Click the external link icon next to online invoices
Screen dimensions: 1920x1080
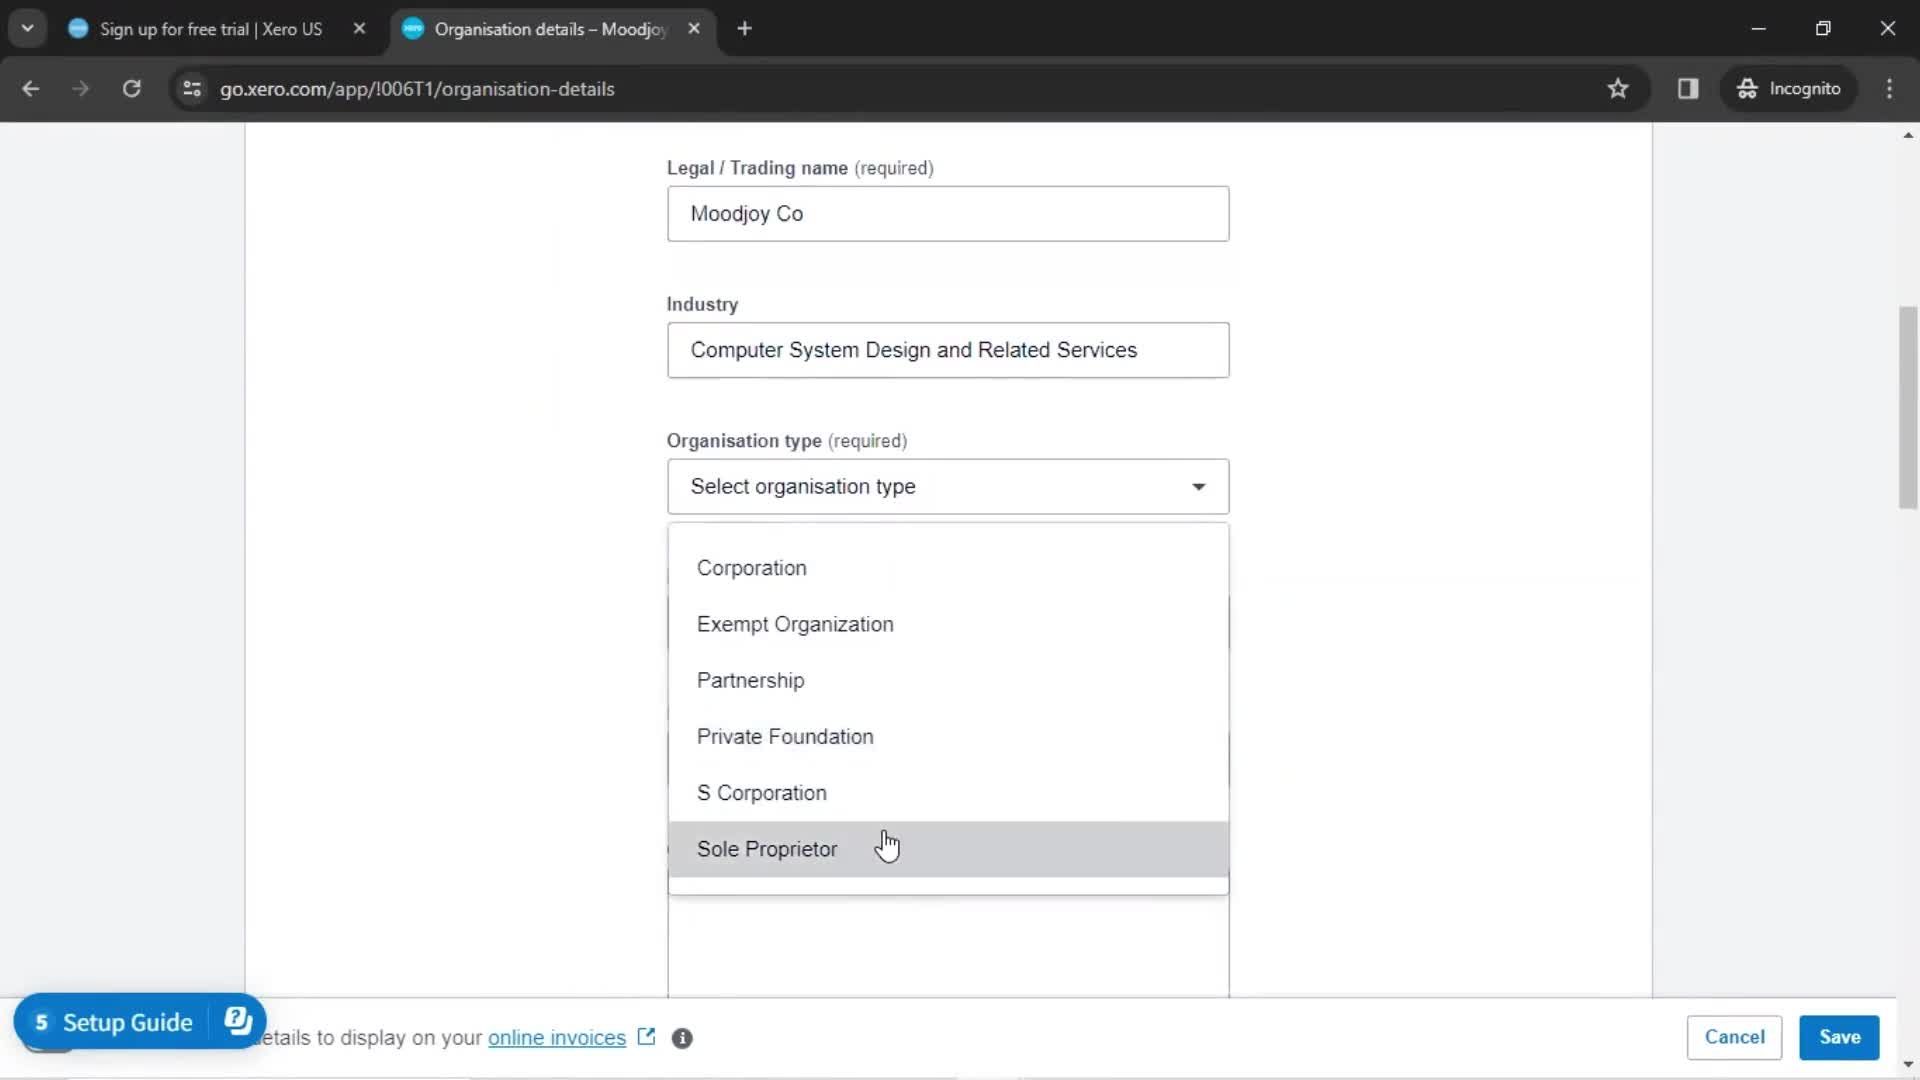tap(646, 1037)
